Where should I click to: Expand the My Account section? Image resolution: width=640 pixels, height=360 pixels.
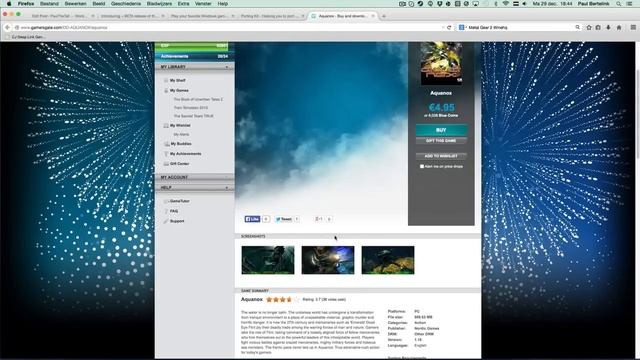click(x=194, y=177)
